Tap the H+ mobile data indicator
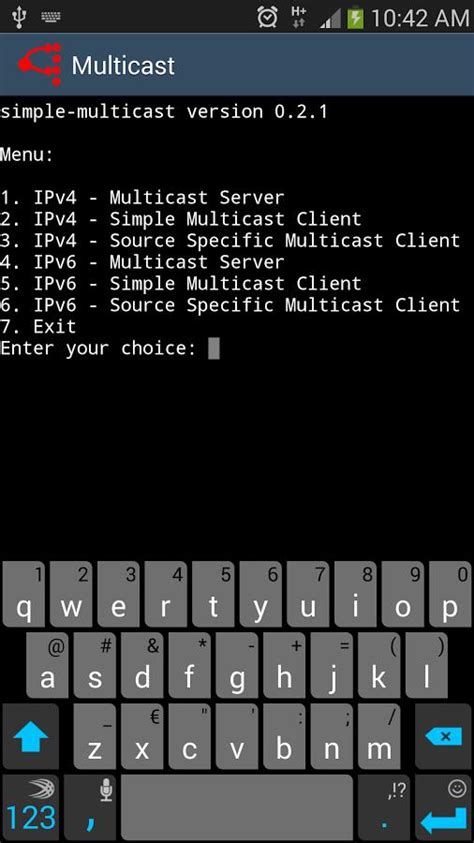The image size is (474, 843). pyautogui.click(x=298, y=18)
